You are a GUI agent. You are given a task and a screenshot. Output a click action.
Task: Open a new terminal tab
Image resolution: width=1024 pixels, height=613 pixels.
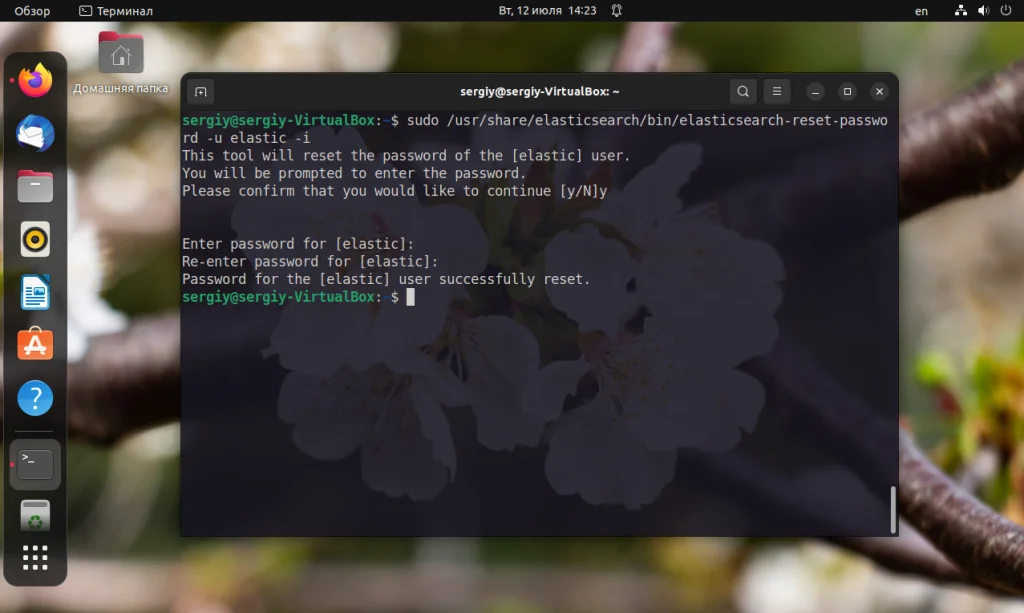click(x=199, y=91)
